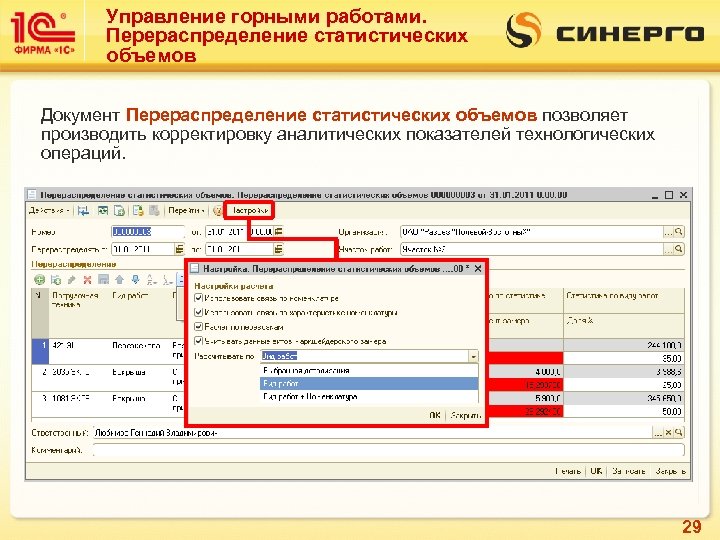Viewport: 720px width, 540px height.
Task: Open the Перейти dropdown menu
Action: click(x=186, y=210)
